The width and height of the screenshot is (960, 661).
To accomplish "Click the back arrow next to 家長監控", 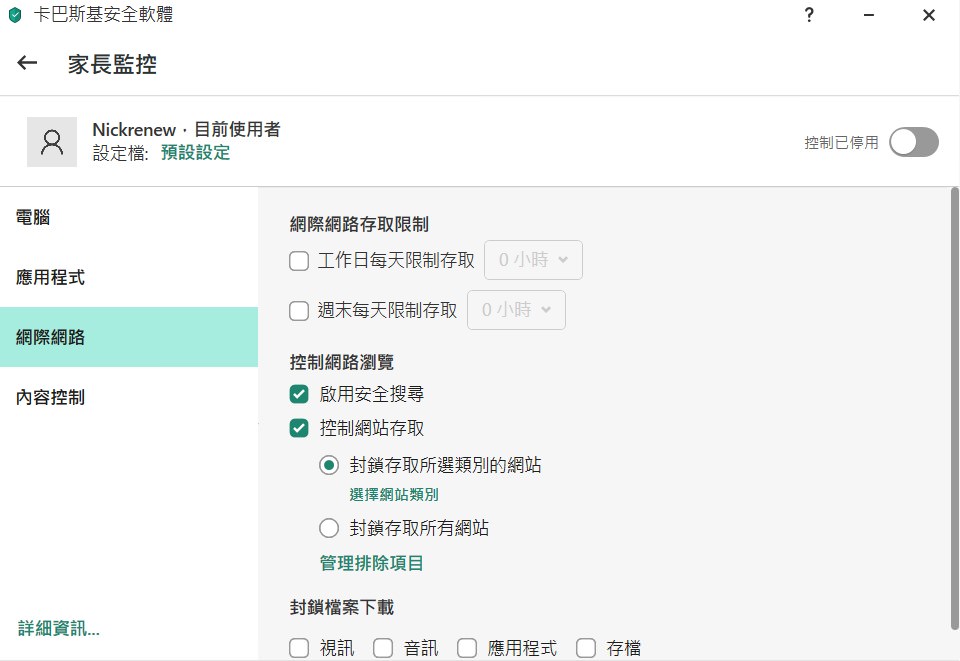I will pyautogui.click(x=27, y=63).
